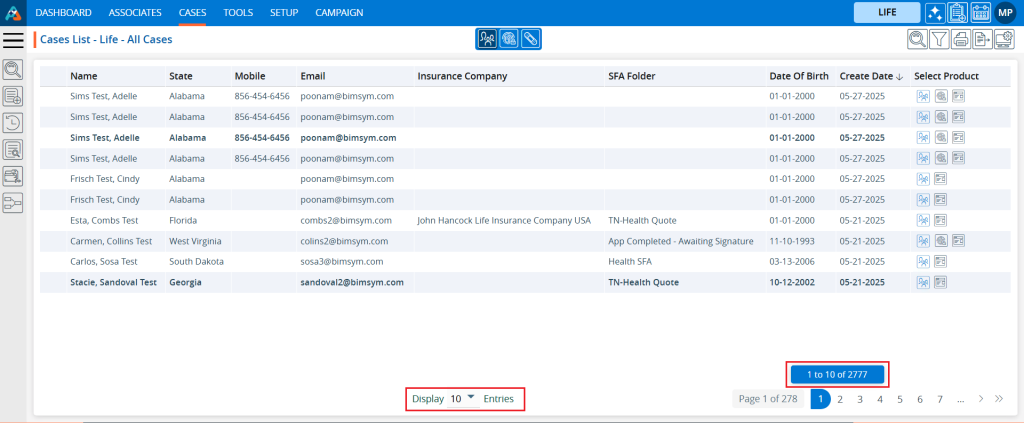Click the Name column header
Viewport: 1024px width, 423px height.
(84, 76)
